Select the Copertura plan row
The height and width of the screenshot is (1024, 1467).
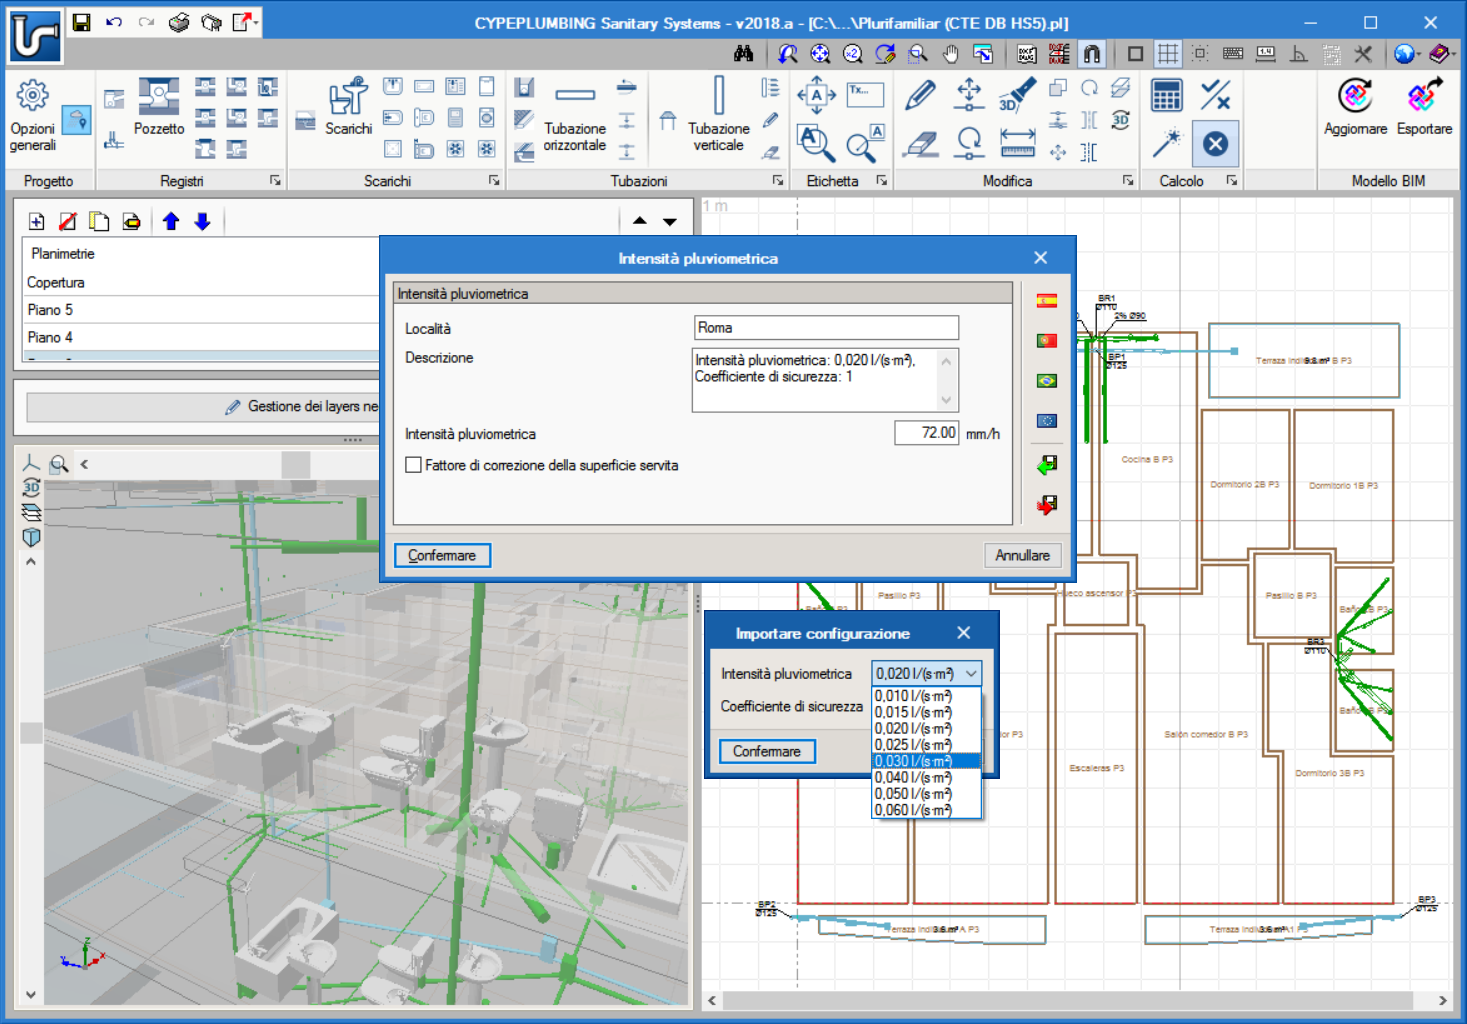200,282
